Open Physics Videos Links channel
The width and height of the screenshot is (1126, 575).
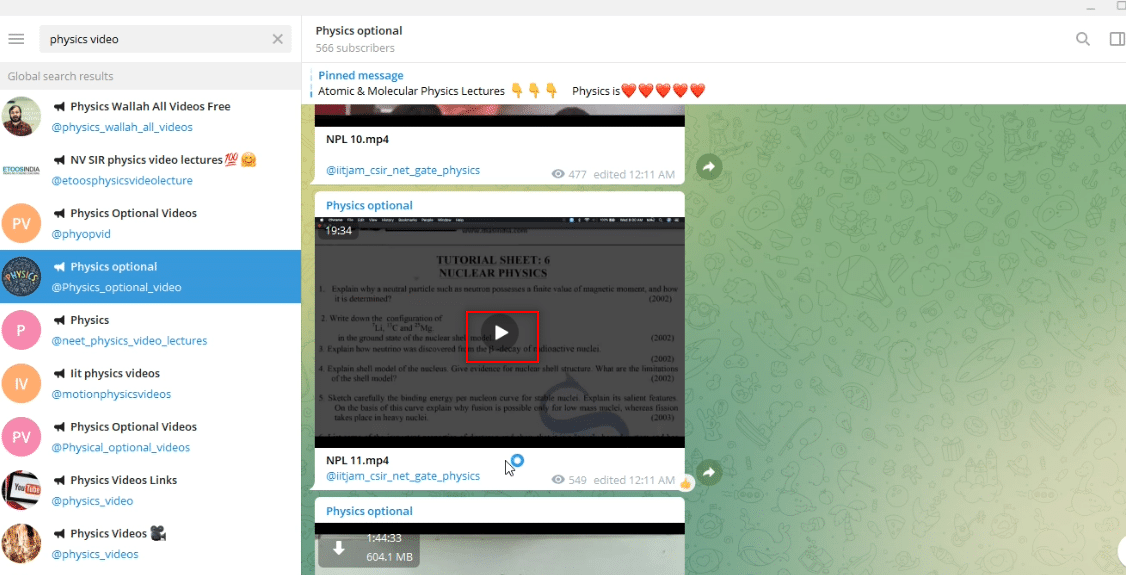(150, 490)
